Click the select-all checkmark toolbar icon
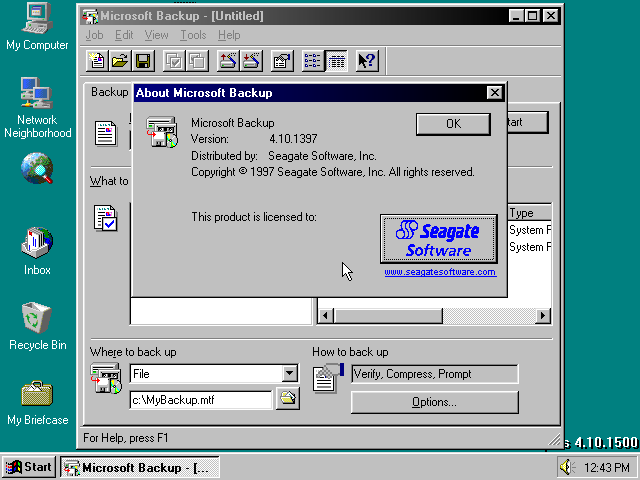The height and width of the screenshot is (480, 640). click(x=174, y=61)
